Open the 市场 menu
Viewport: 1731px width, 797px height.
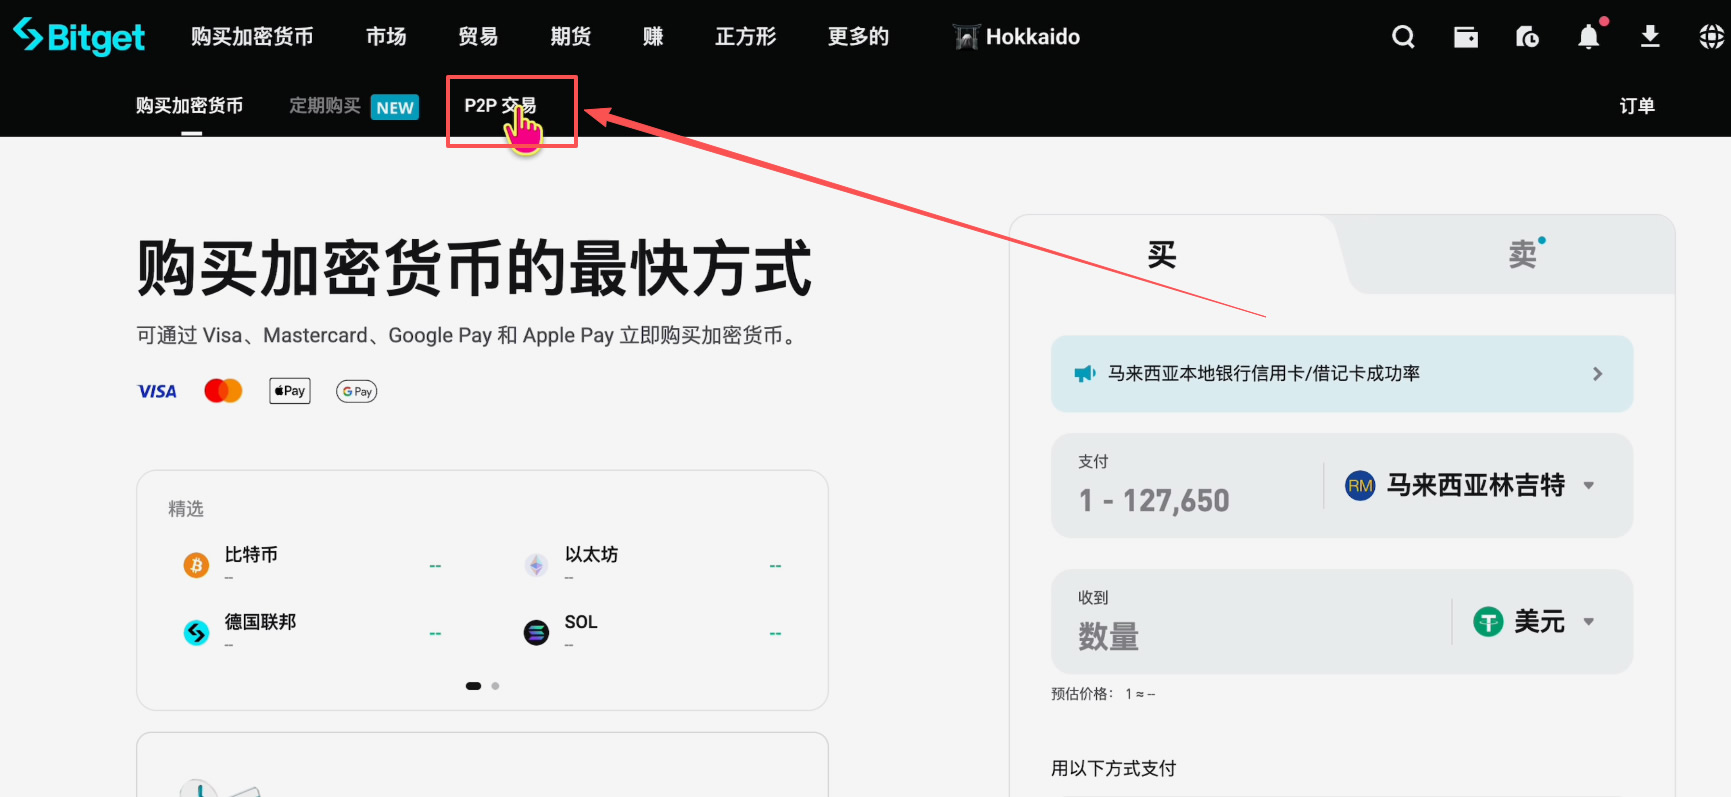[x=386, y=37]
